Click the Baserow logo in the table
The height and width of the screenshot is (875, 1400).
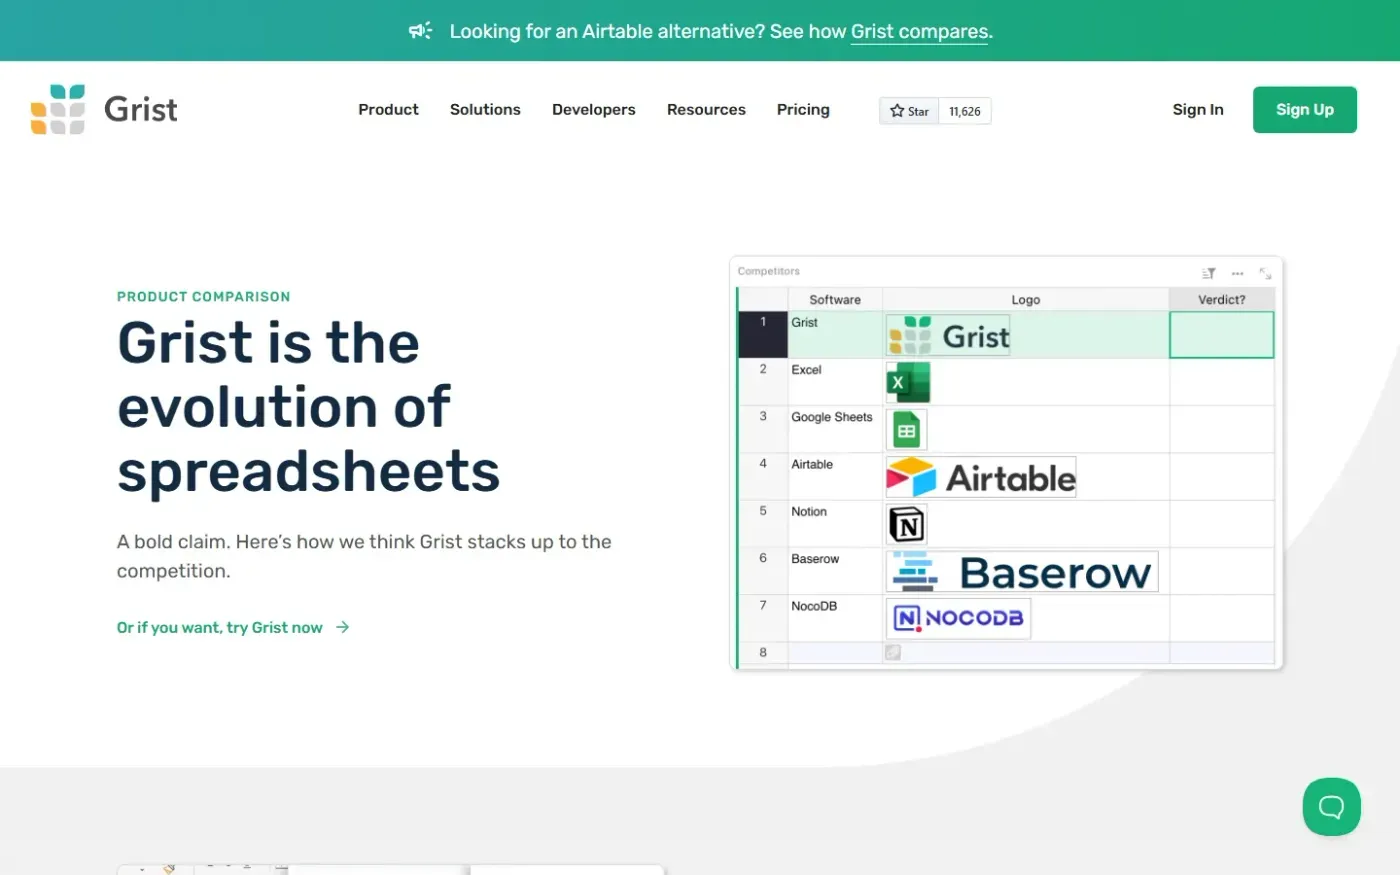click(1022, 571)
